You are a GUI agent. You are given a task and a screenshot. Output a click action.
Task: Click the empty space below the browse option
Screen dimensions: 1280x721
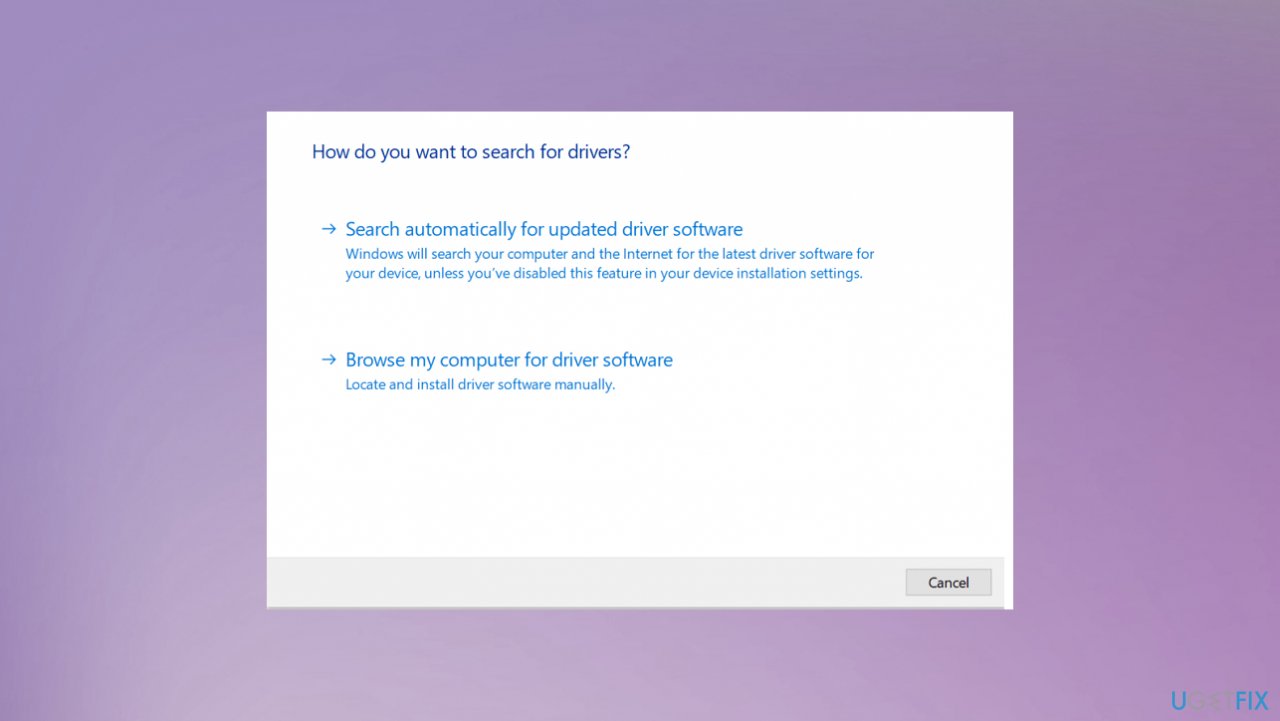(x=640, y=470)
